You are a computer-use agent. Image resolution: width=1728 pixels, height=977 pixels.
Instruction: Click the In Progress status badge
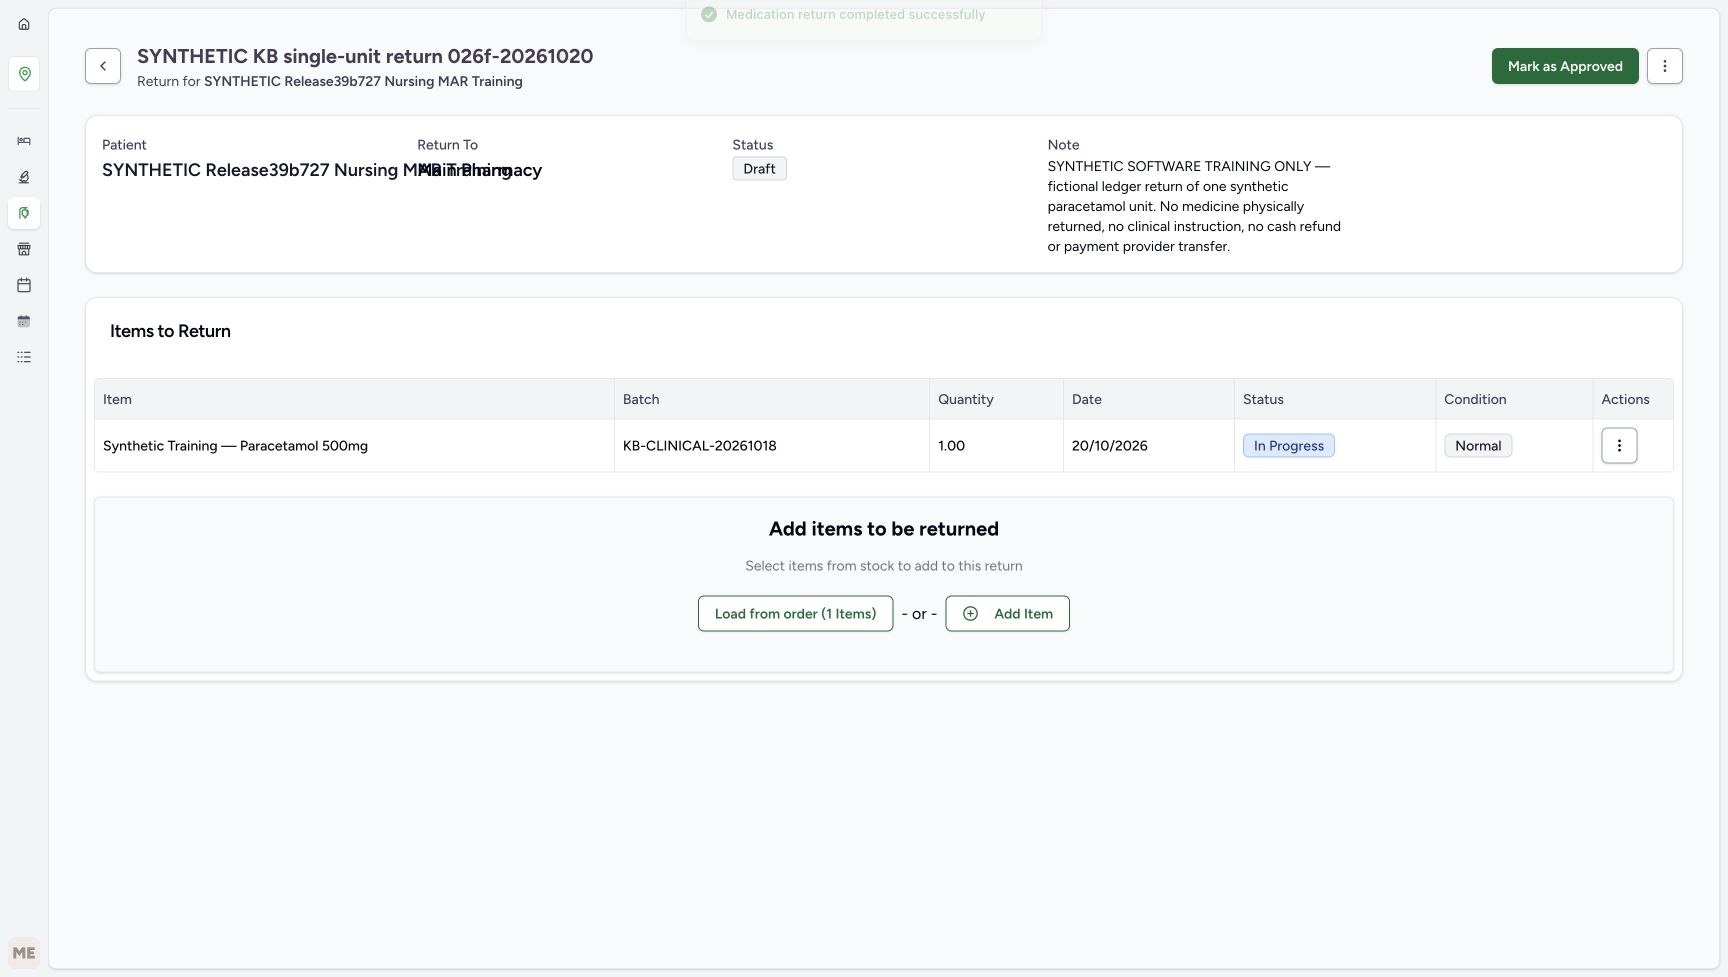tap(1288, 446)
